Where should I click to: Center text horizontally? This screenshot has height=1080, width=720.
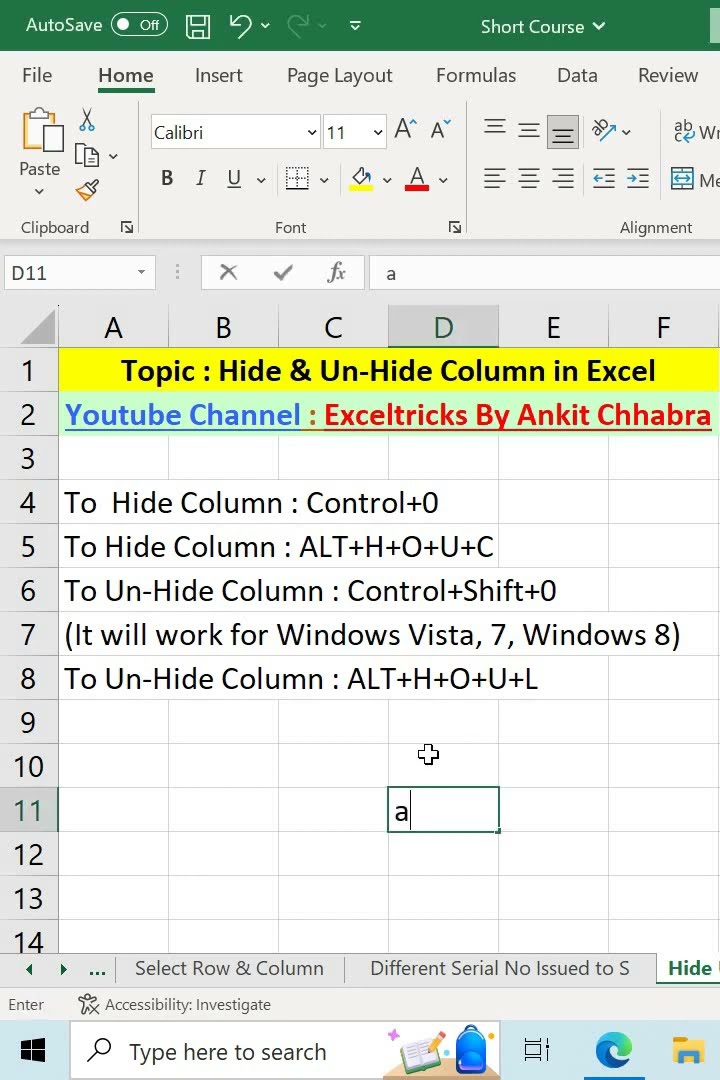[x=528, y=179]
